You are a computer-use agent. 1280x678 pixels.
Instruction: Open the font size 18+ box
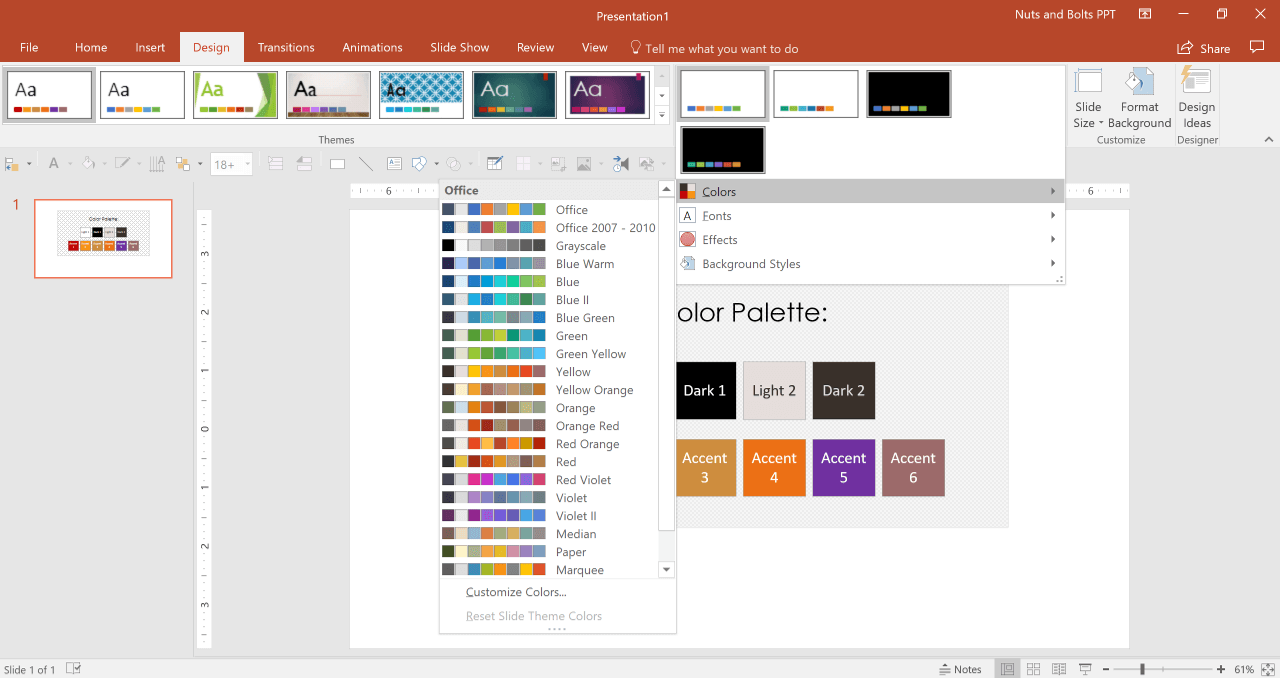tap(231, 164)
